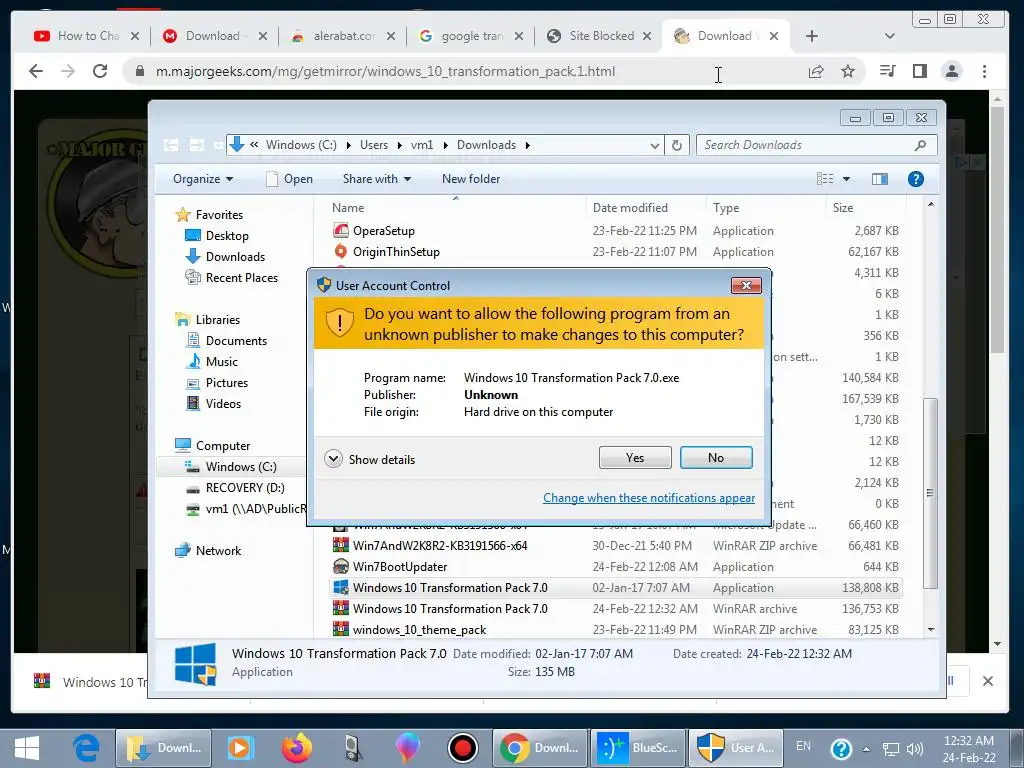
Task: Open a new Chrome tab
Action: pos(812,36)
